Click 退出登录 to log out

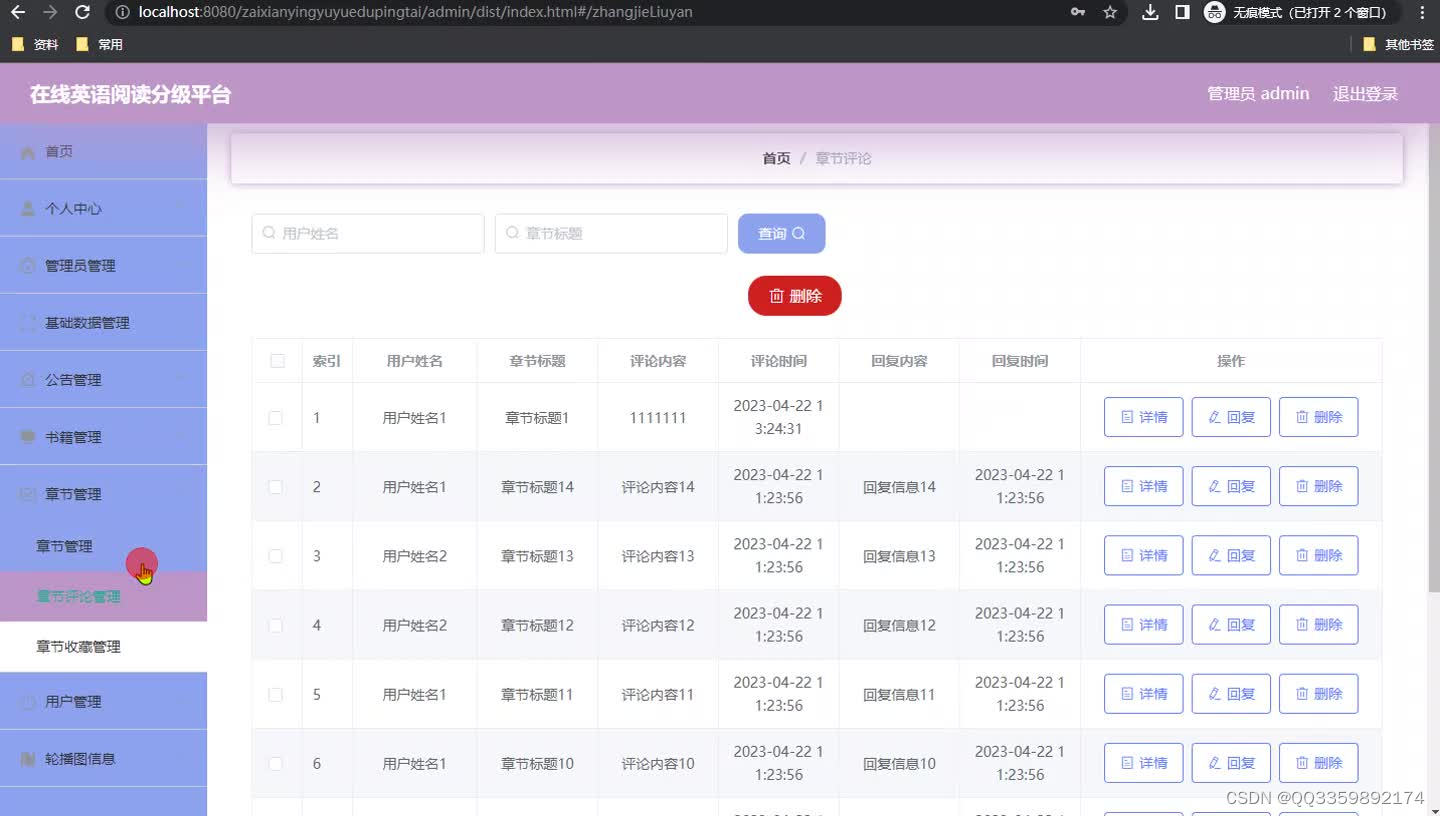tap(1365, 94)
